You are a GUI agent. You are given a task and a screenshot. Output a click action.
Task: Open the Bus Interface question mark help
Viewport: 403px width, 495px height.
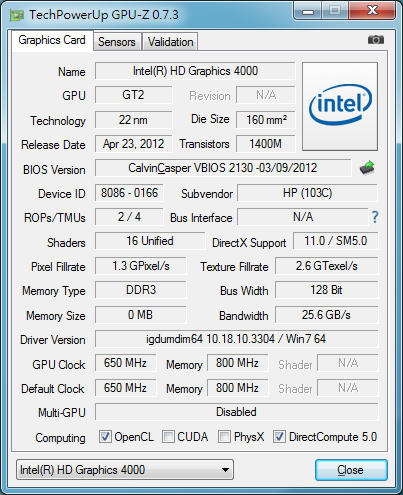375,217
